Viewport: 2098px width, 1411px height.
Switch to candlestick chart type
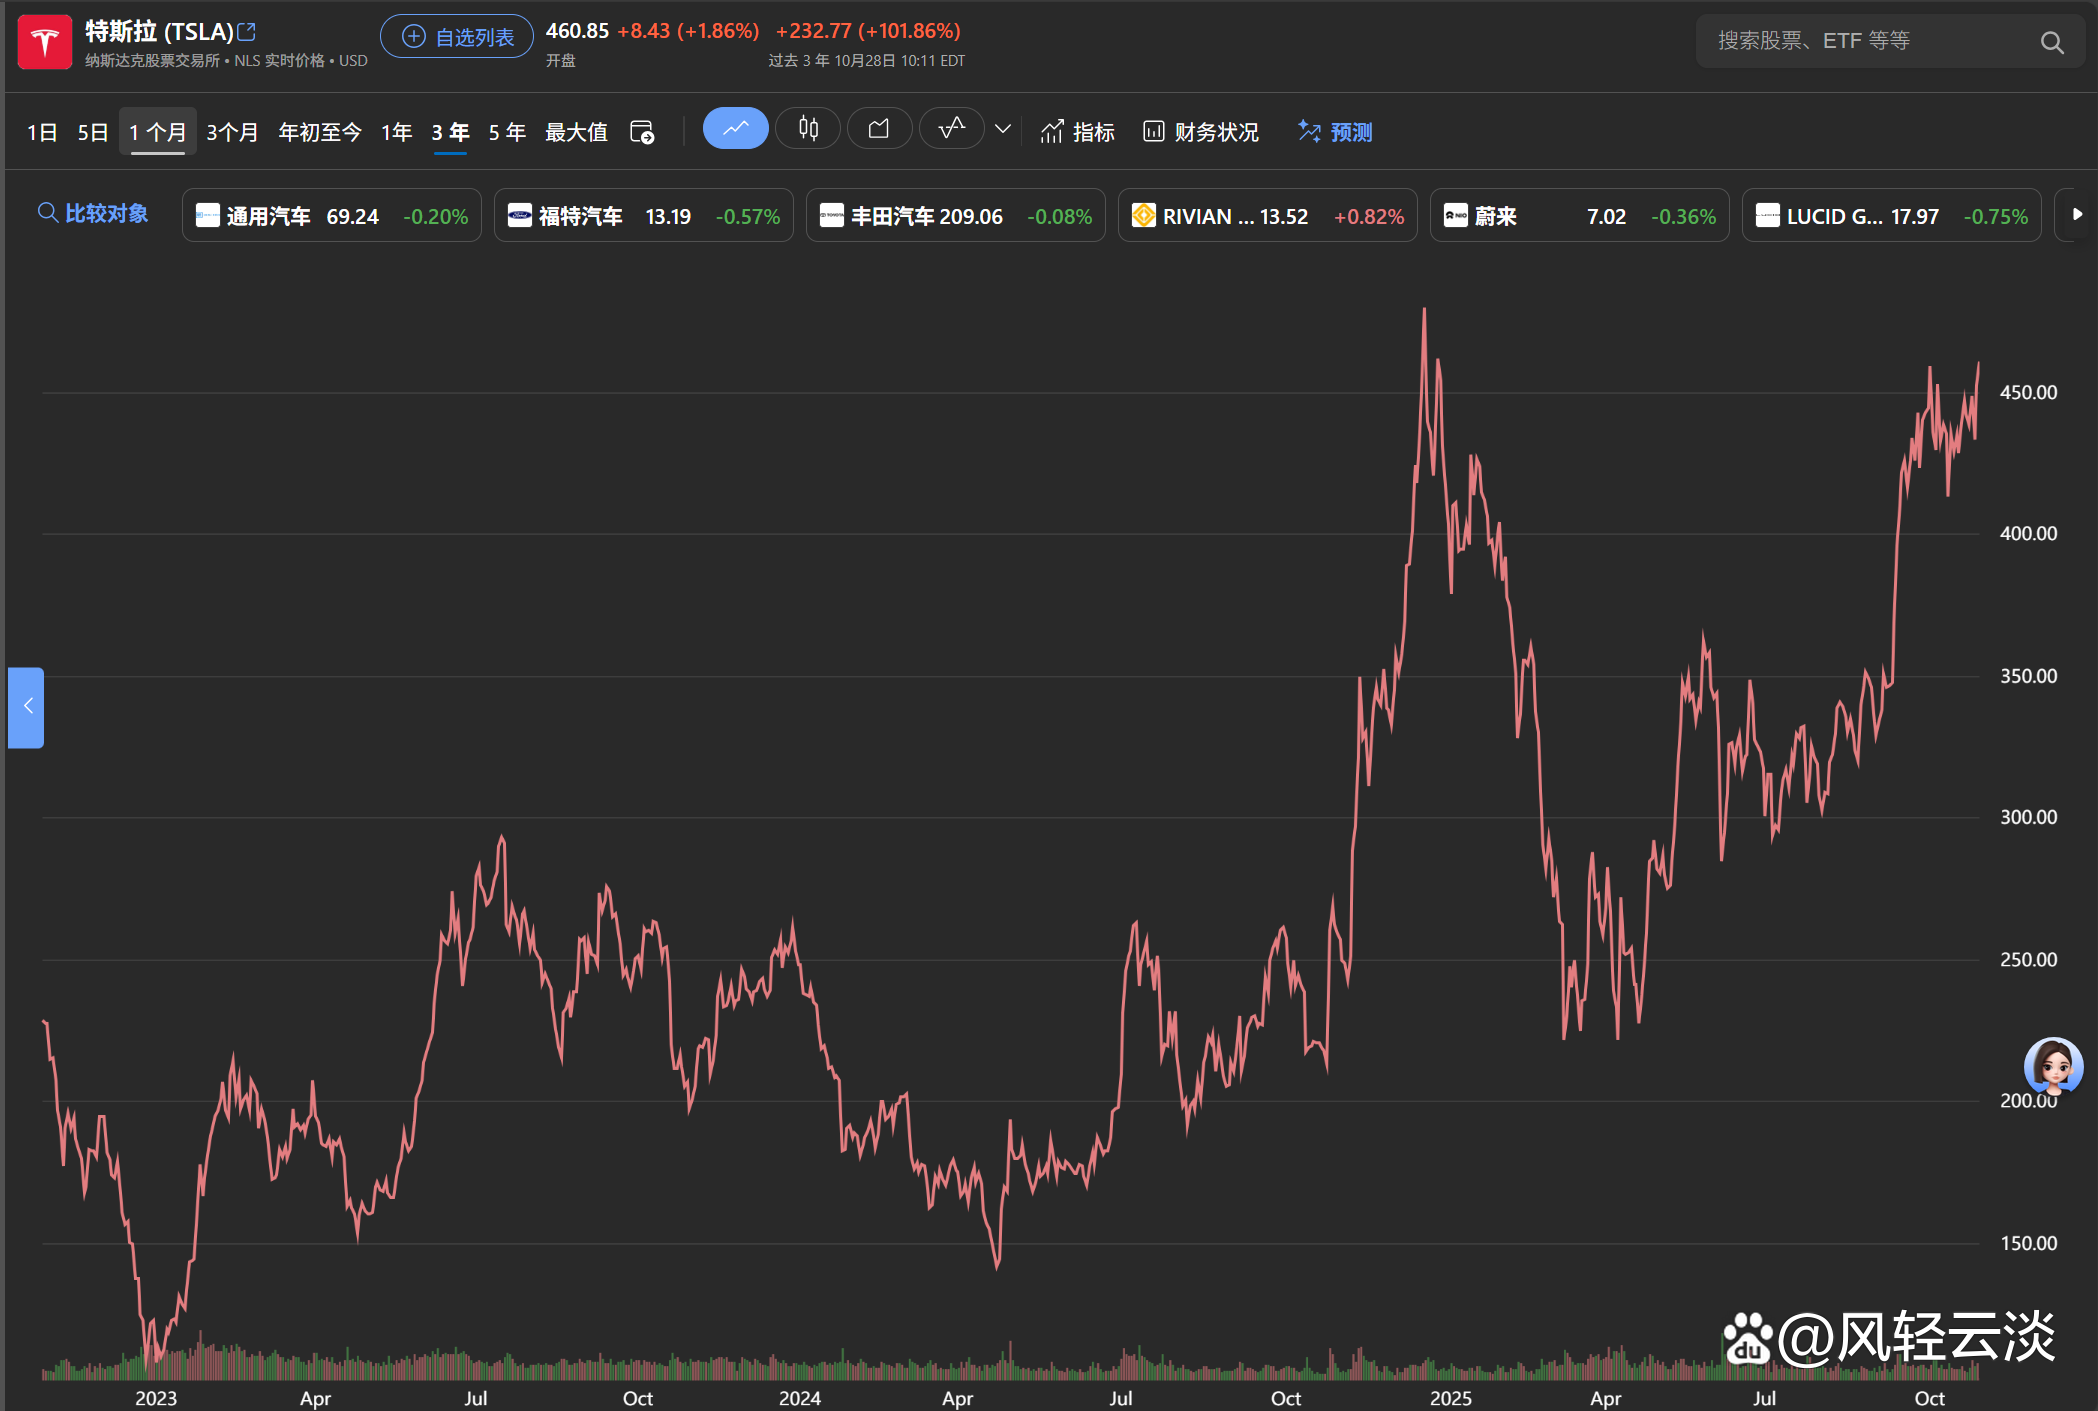pos(808,129)
